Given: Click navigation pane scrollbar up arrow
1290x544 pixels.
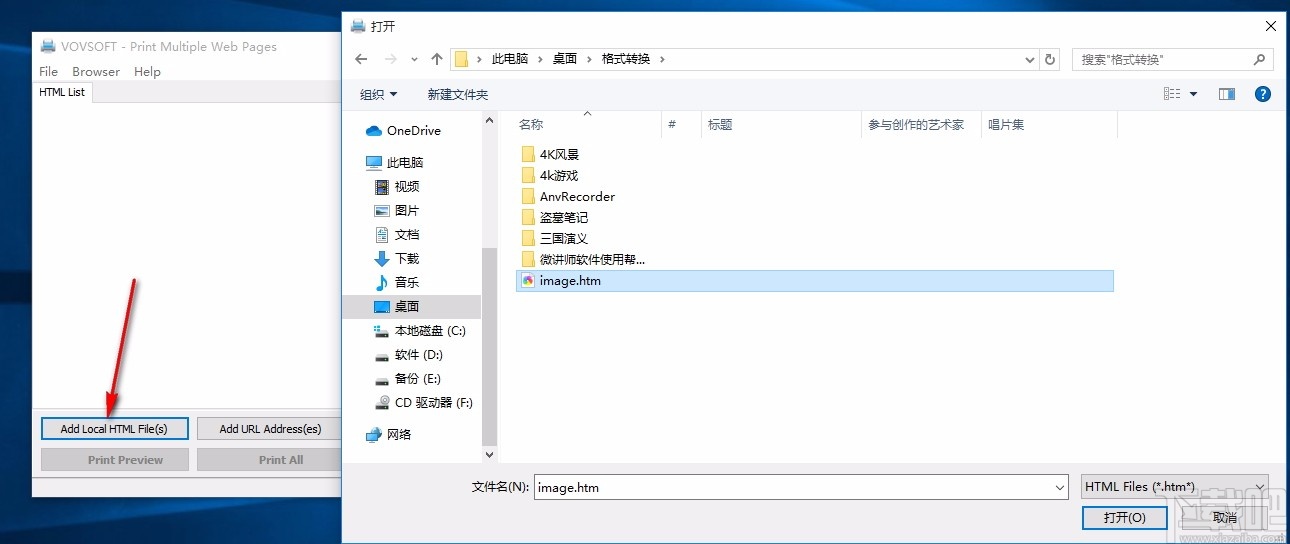Looking at the screenshot, I should 489,121.
